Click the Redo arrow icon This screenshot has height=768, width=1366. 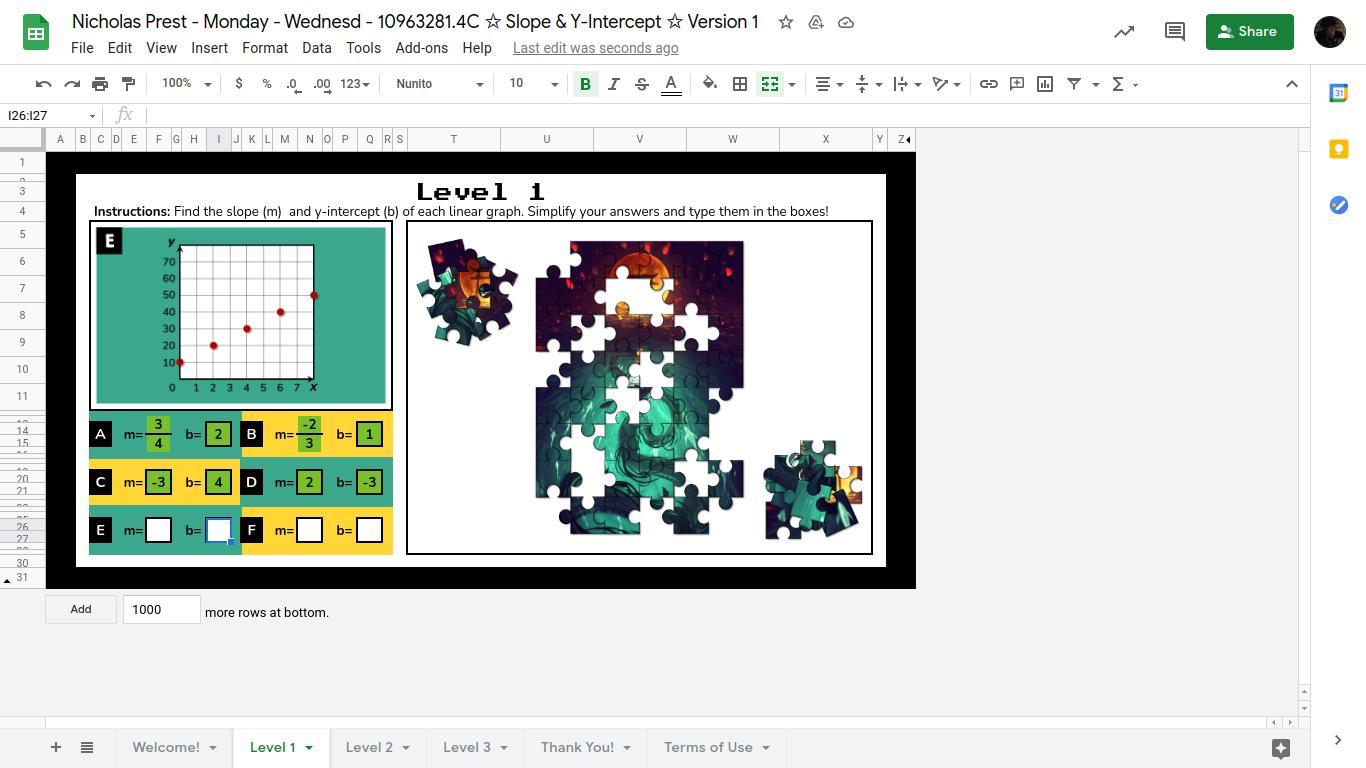click(x=71, y=84)
